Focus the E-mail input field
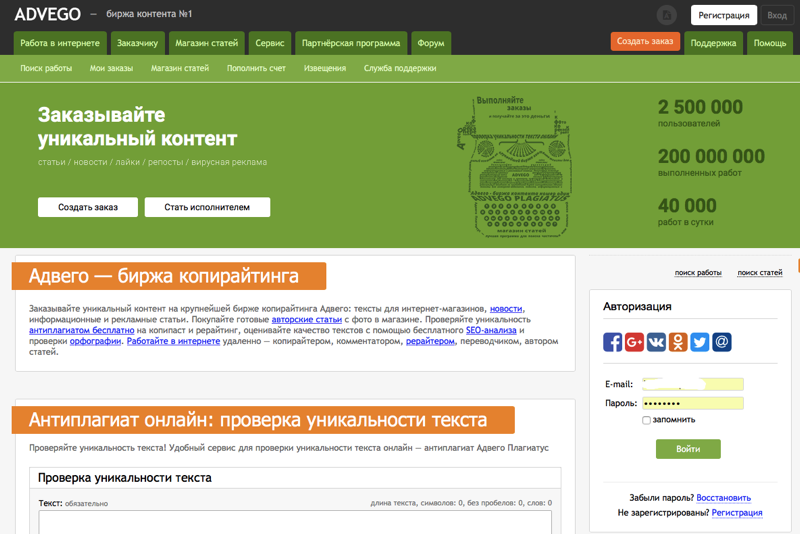The width and height of the screenshot is (800, 534). pyautogui.click(x=692, y=384)
